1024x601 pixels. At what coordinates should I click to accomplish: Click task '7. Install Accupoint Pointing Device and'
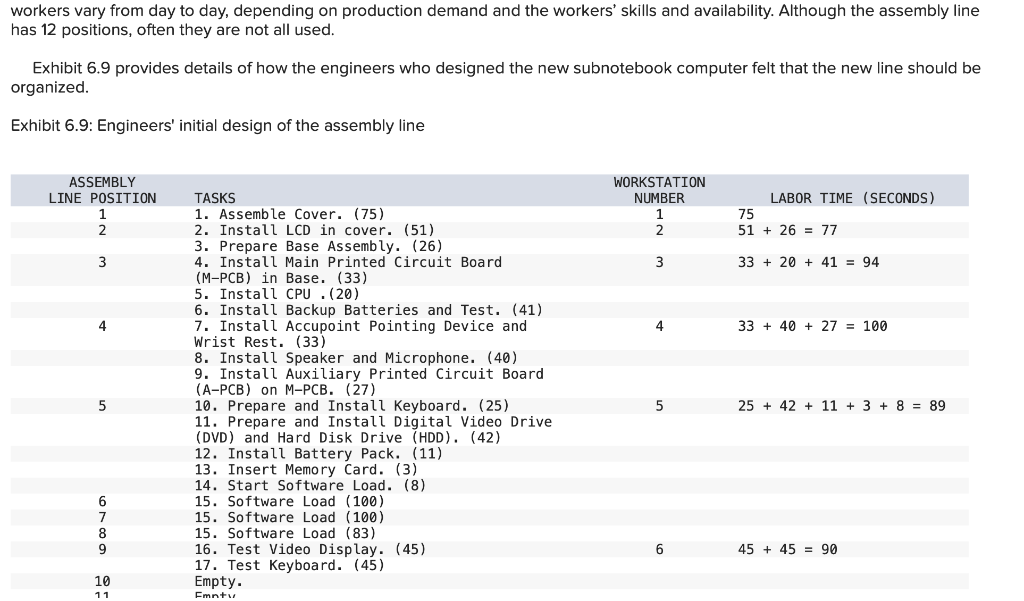(x=360, y=326)
